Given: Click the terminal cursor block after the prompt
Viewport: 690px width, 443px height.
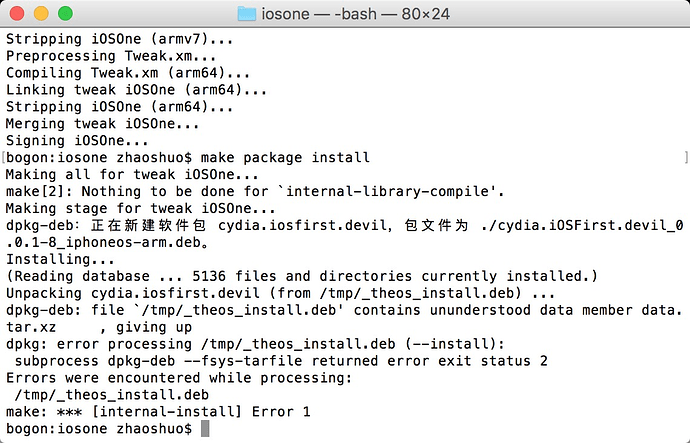Looking at the screenshot, I should 205,428.
